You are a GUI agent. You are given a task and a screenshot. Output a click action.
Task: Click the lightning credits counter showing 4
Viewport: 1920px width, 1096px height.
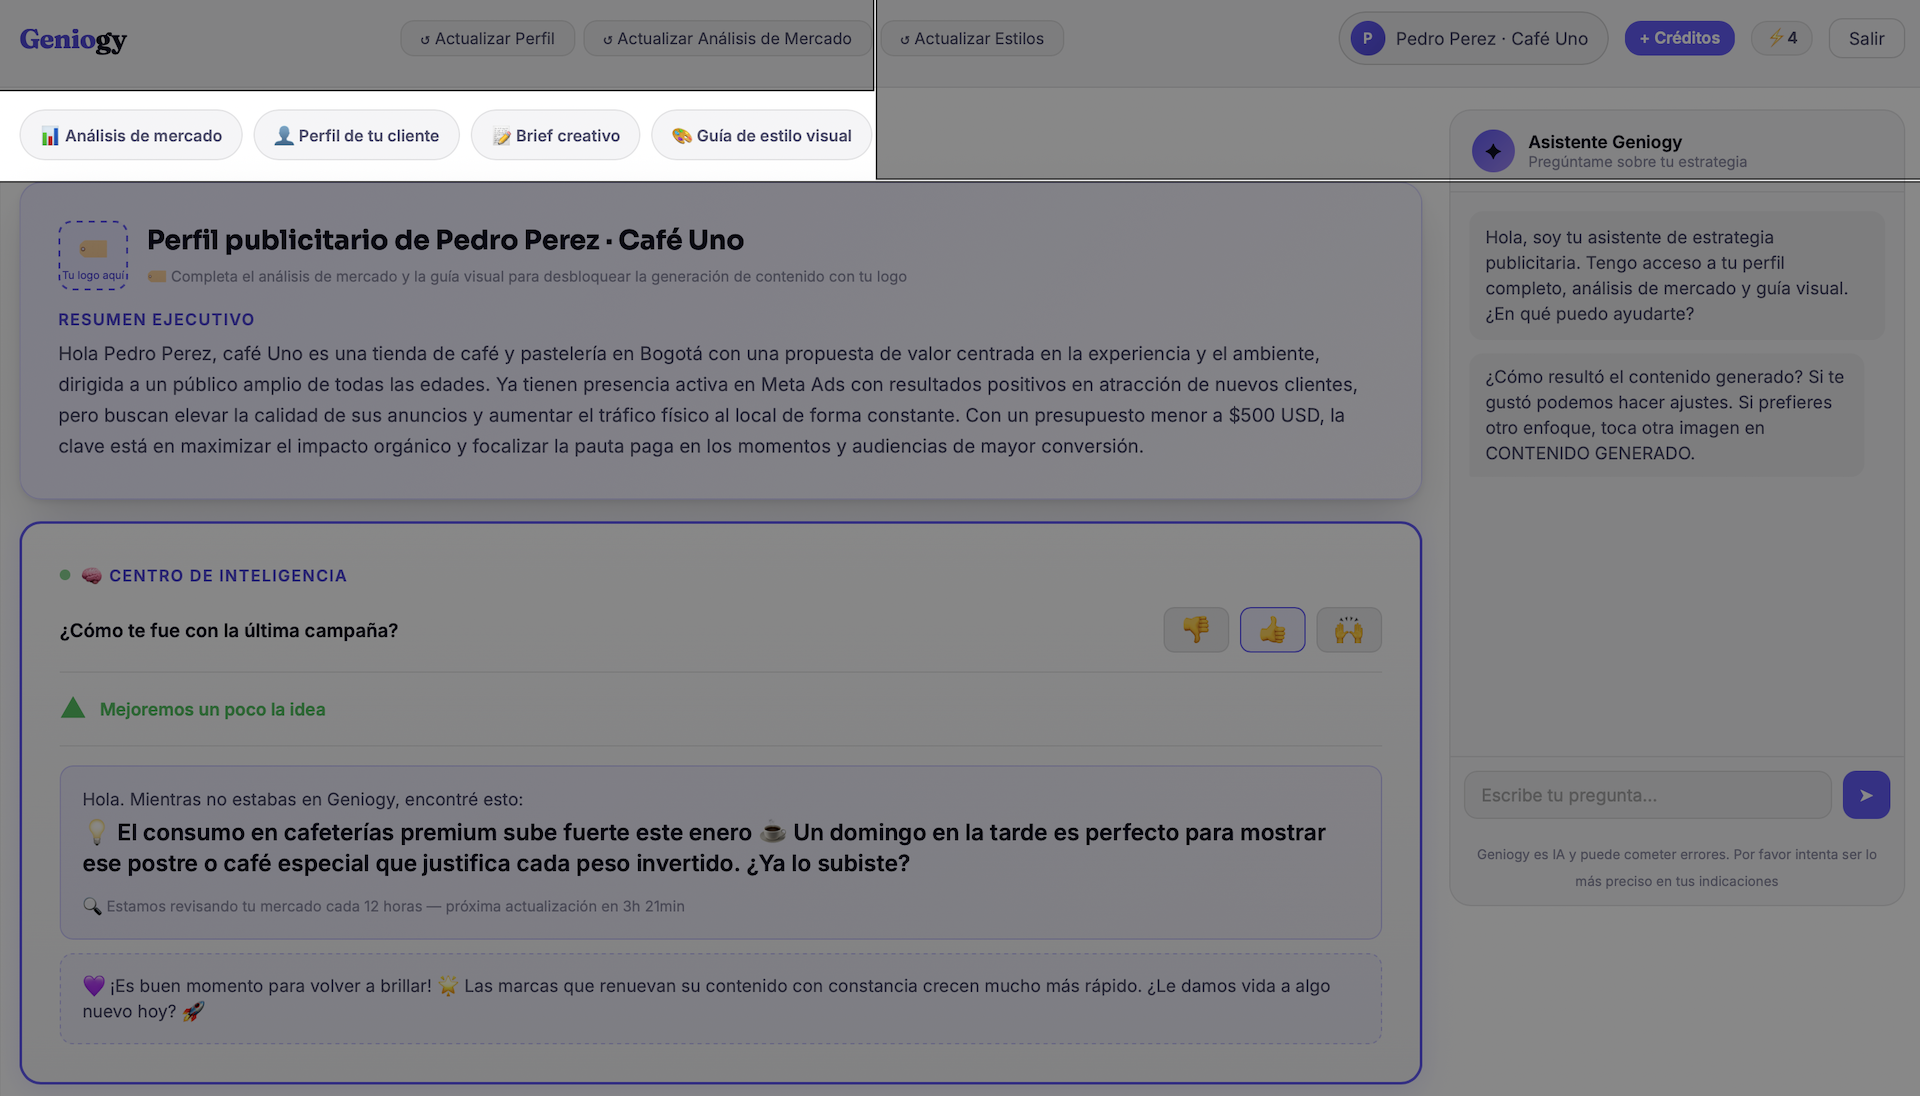(x=1782, y=38)
